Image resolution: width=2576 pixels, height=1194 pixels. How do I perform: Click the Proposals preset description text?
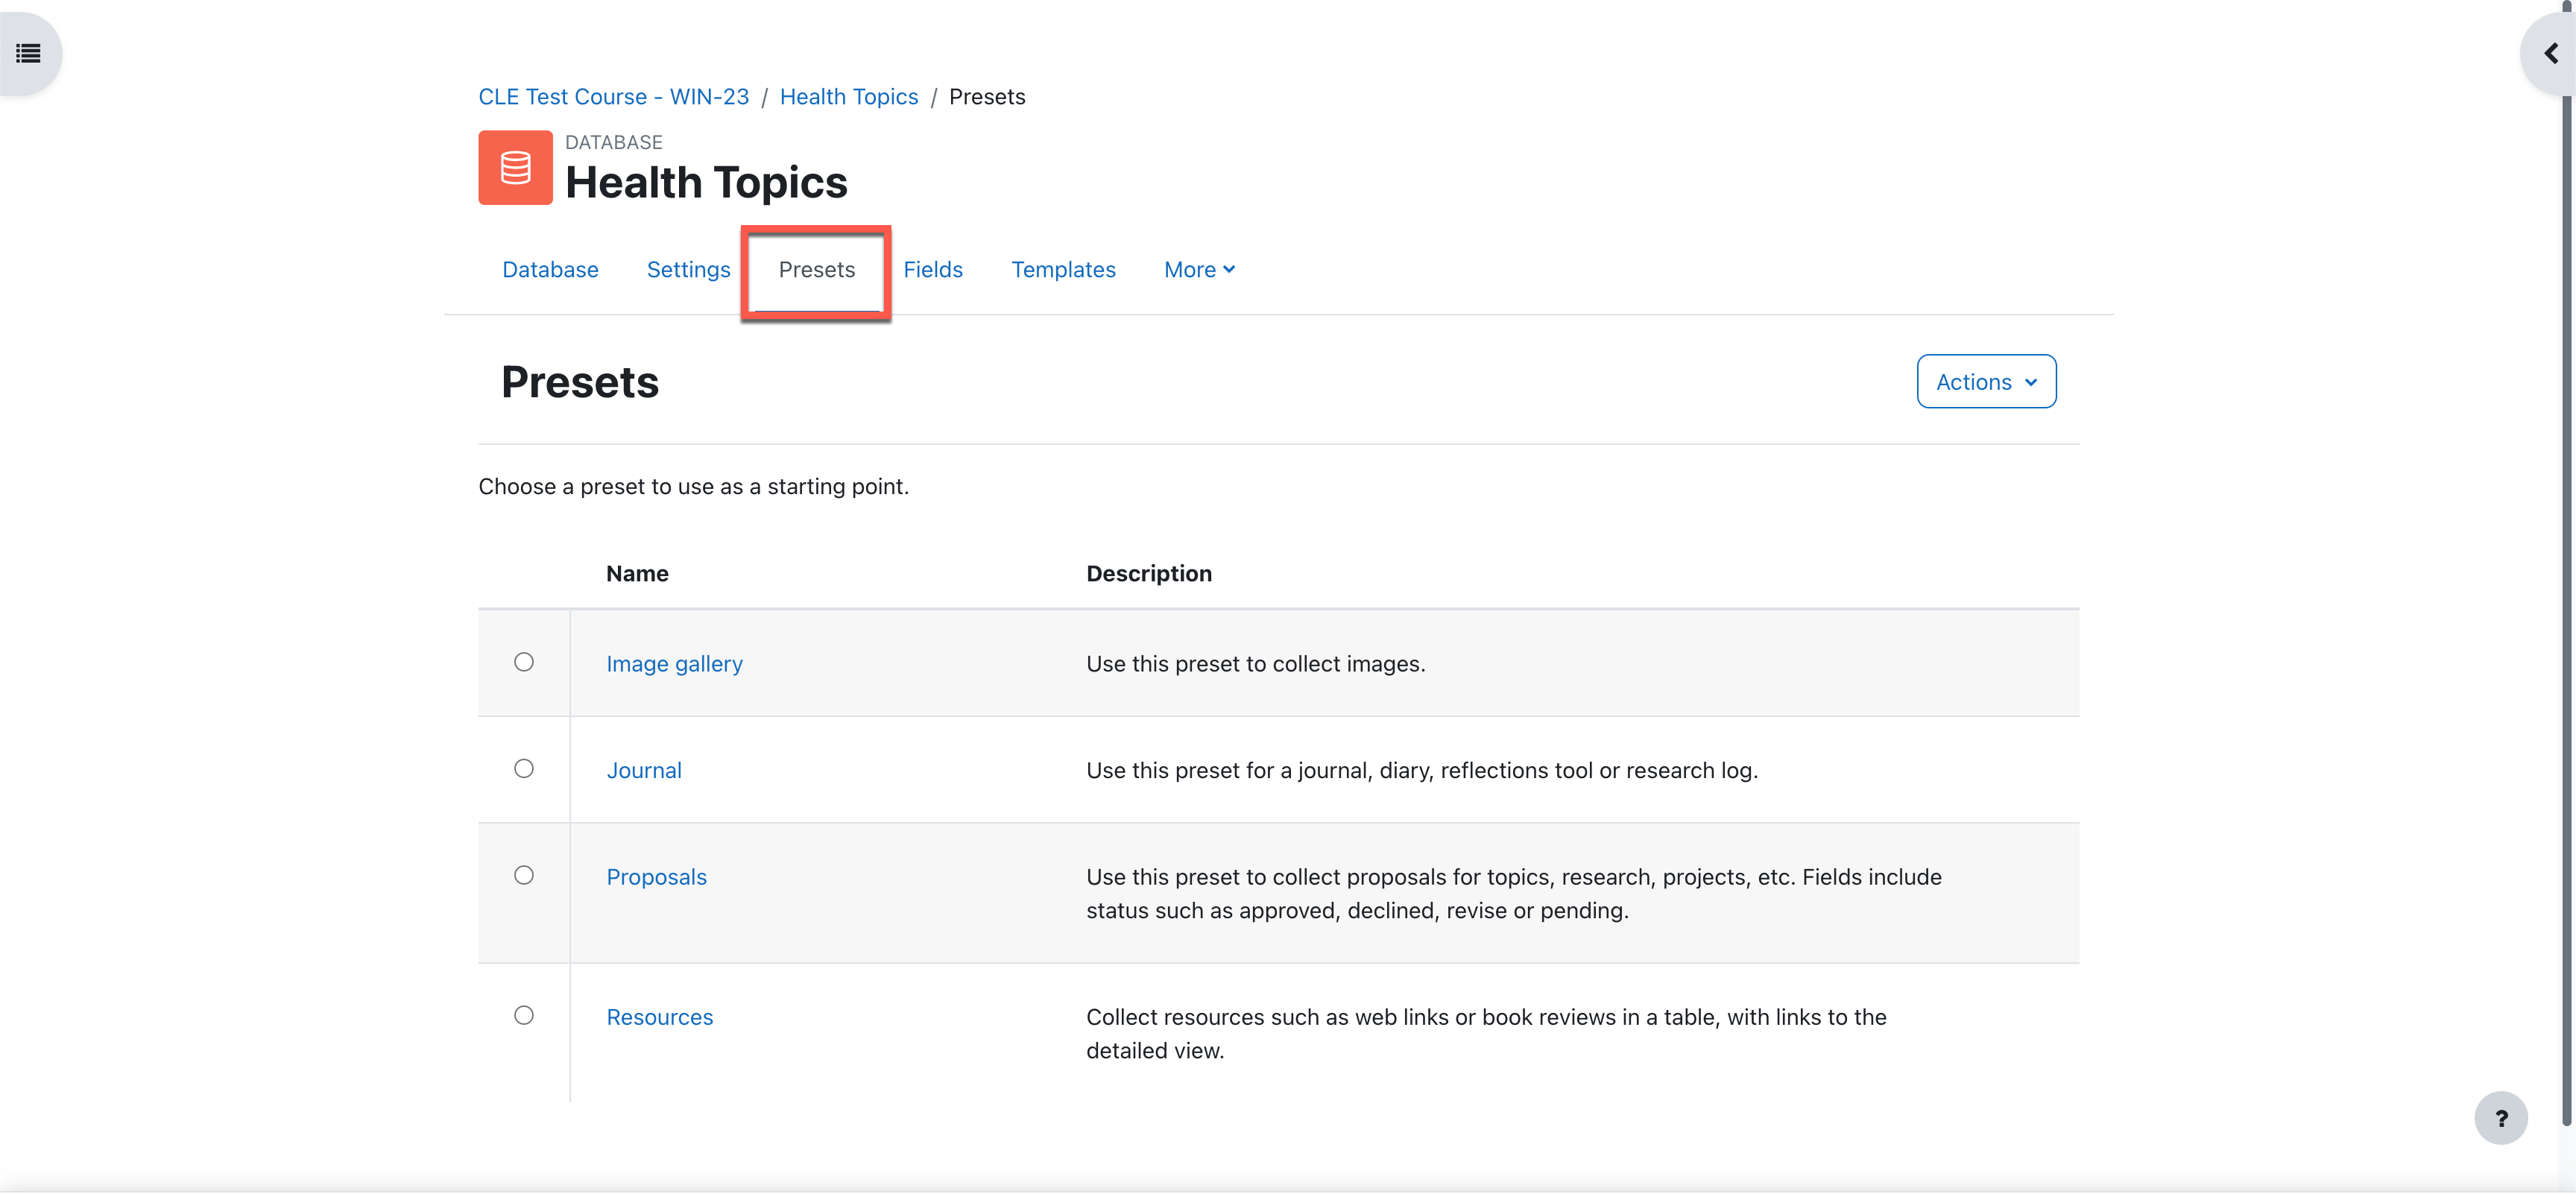1514,894
